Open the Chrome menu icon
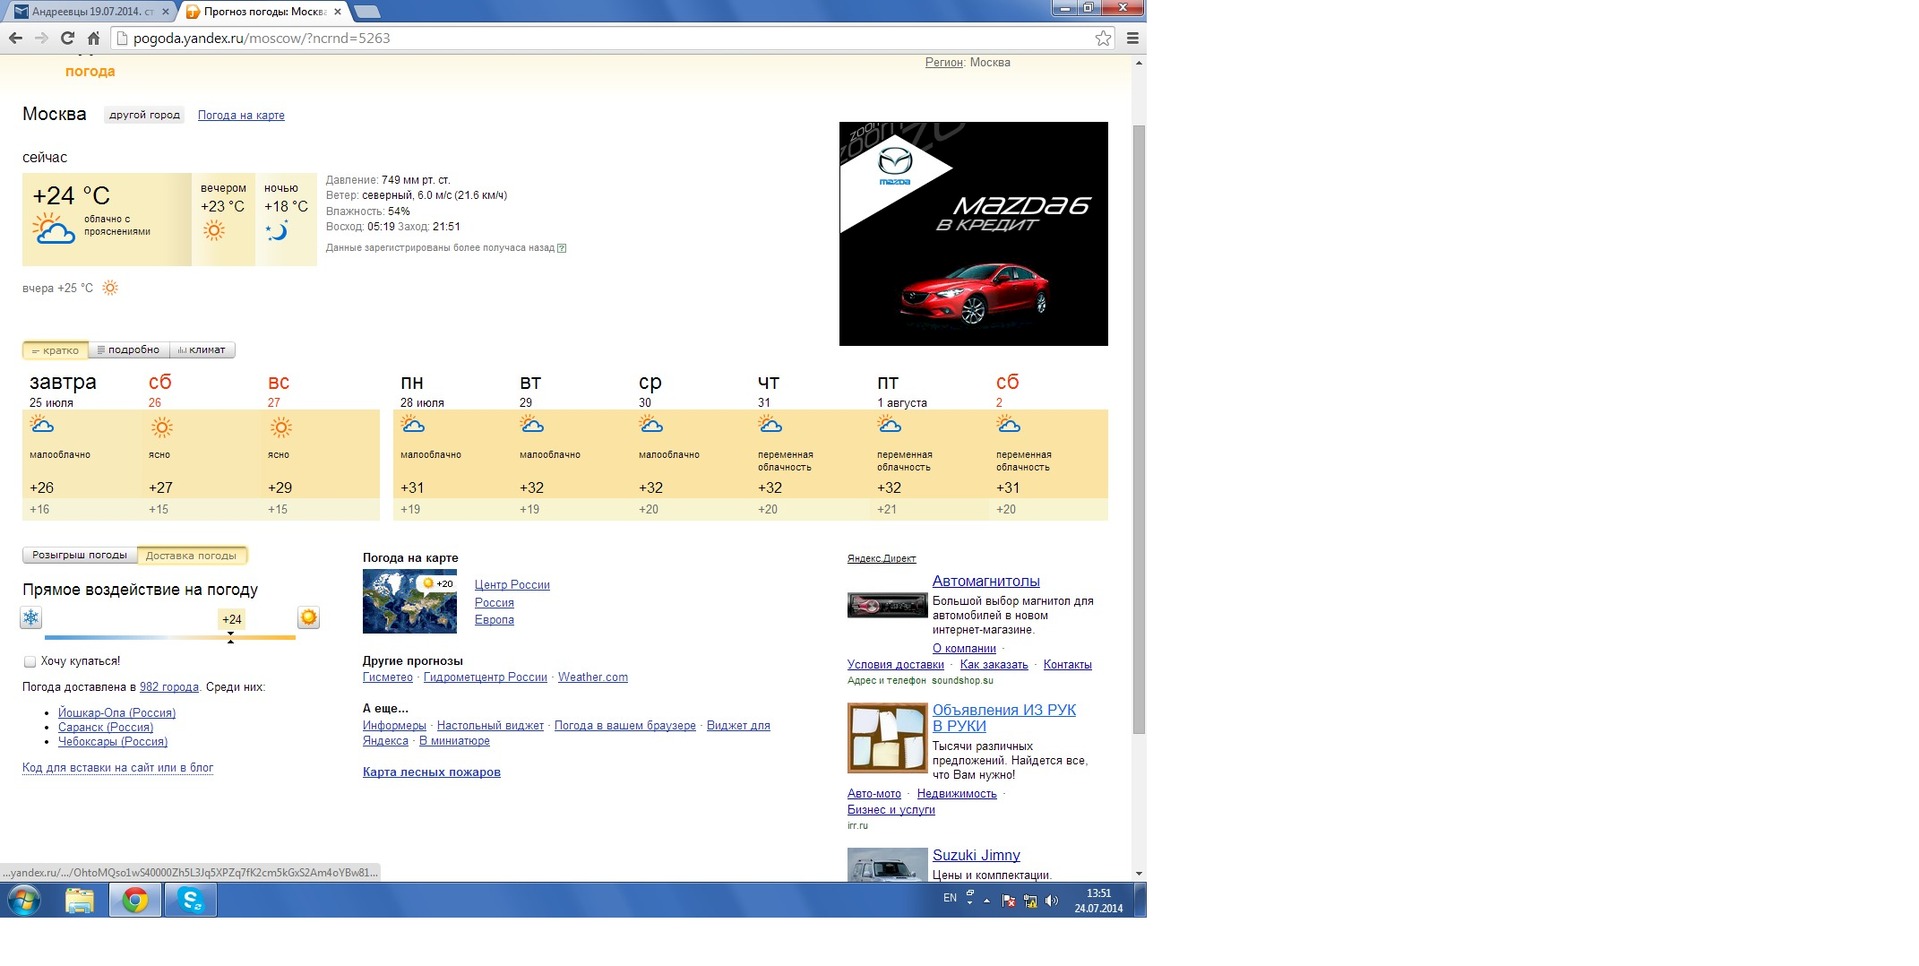Image resolution: width=1919 pixels, height=966 pixels. coord(1133,38)
